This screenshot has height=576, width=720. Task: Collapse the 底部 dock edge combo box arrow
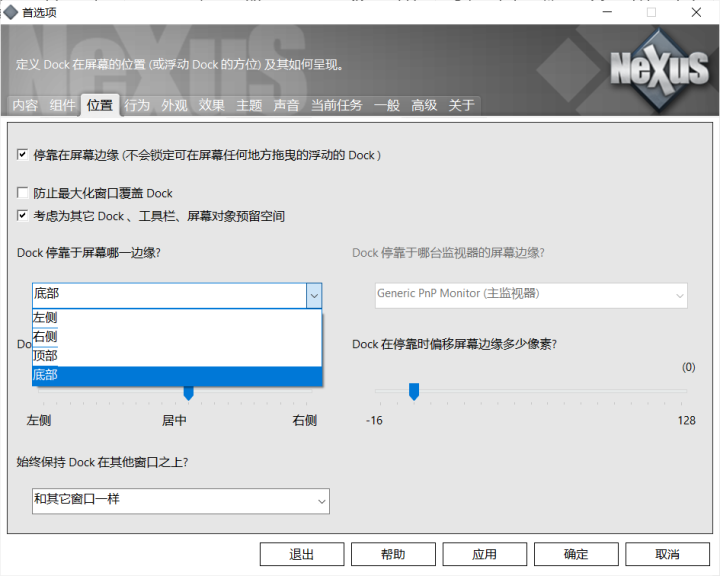coord(314,295)
